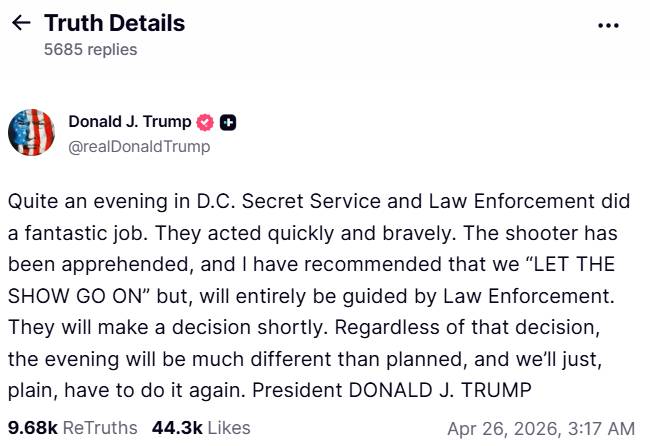Click the Truth Details header title
650x446 pixels.
pos(114,24)
